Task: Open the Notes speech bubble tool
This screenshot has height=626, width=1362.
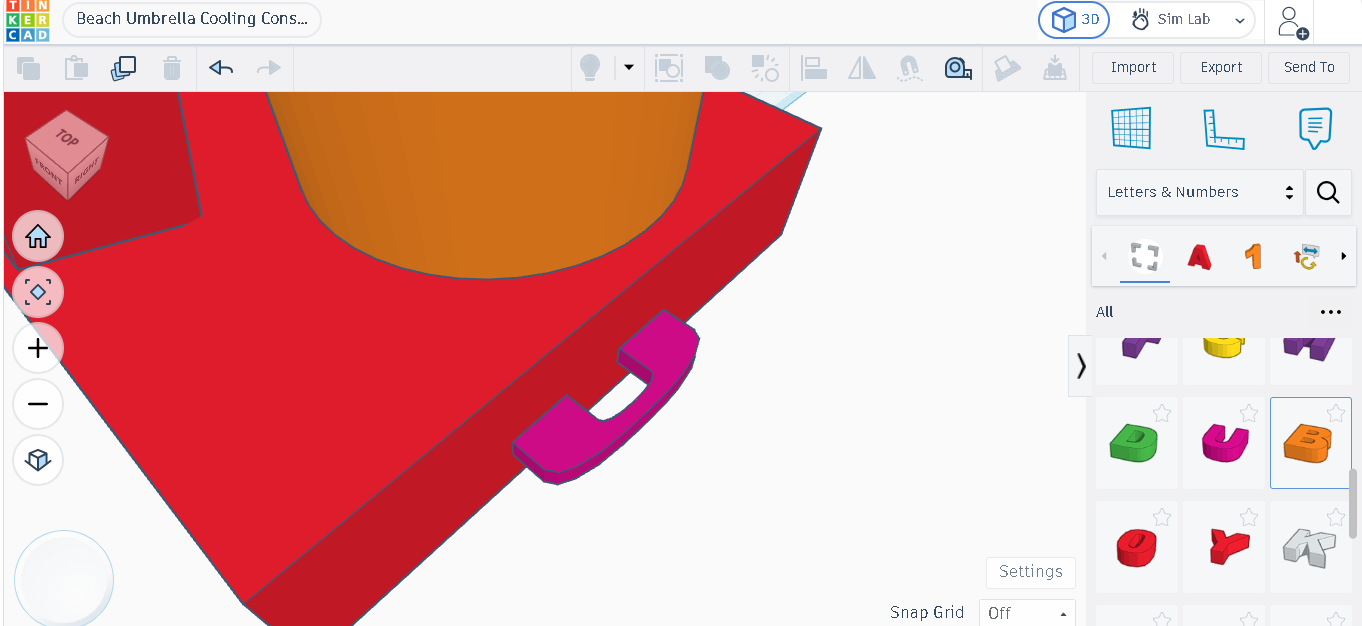Action: [1315, 129]
